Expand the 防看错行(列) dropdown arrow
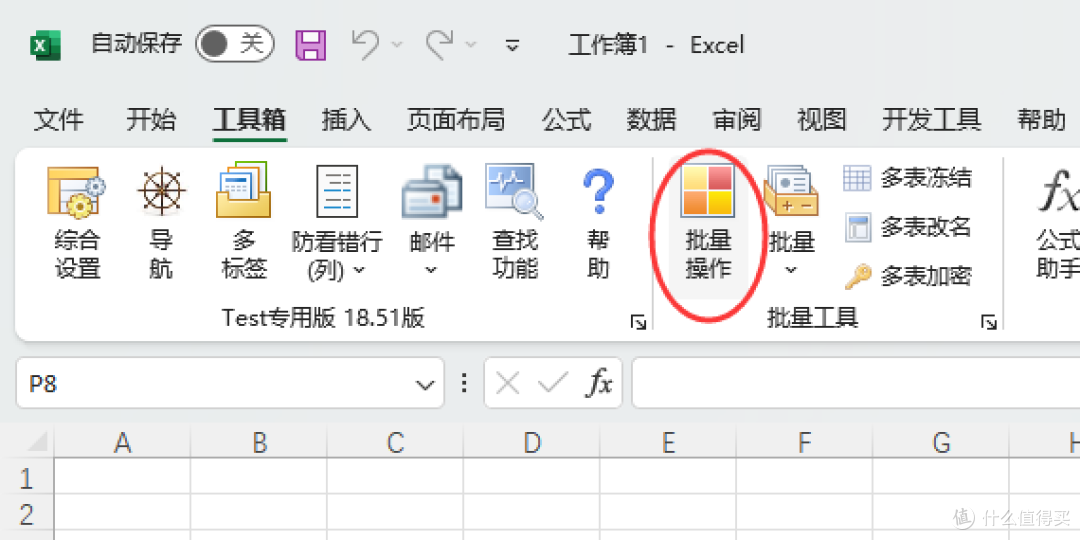 [x=359, y=269]
